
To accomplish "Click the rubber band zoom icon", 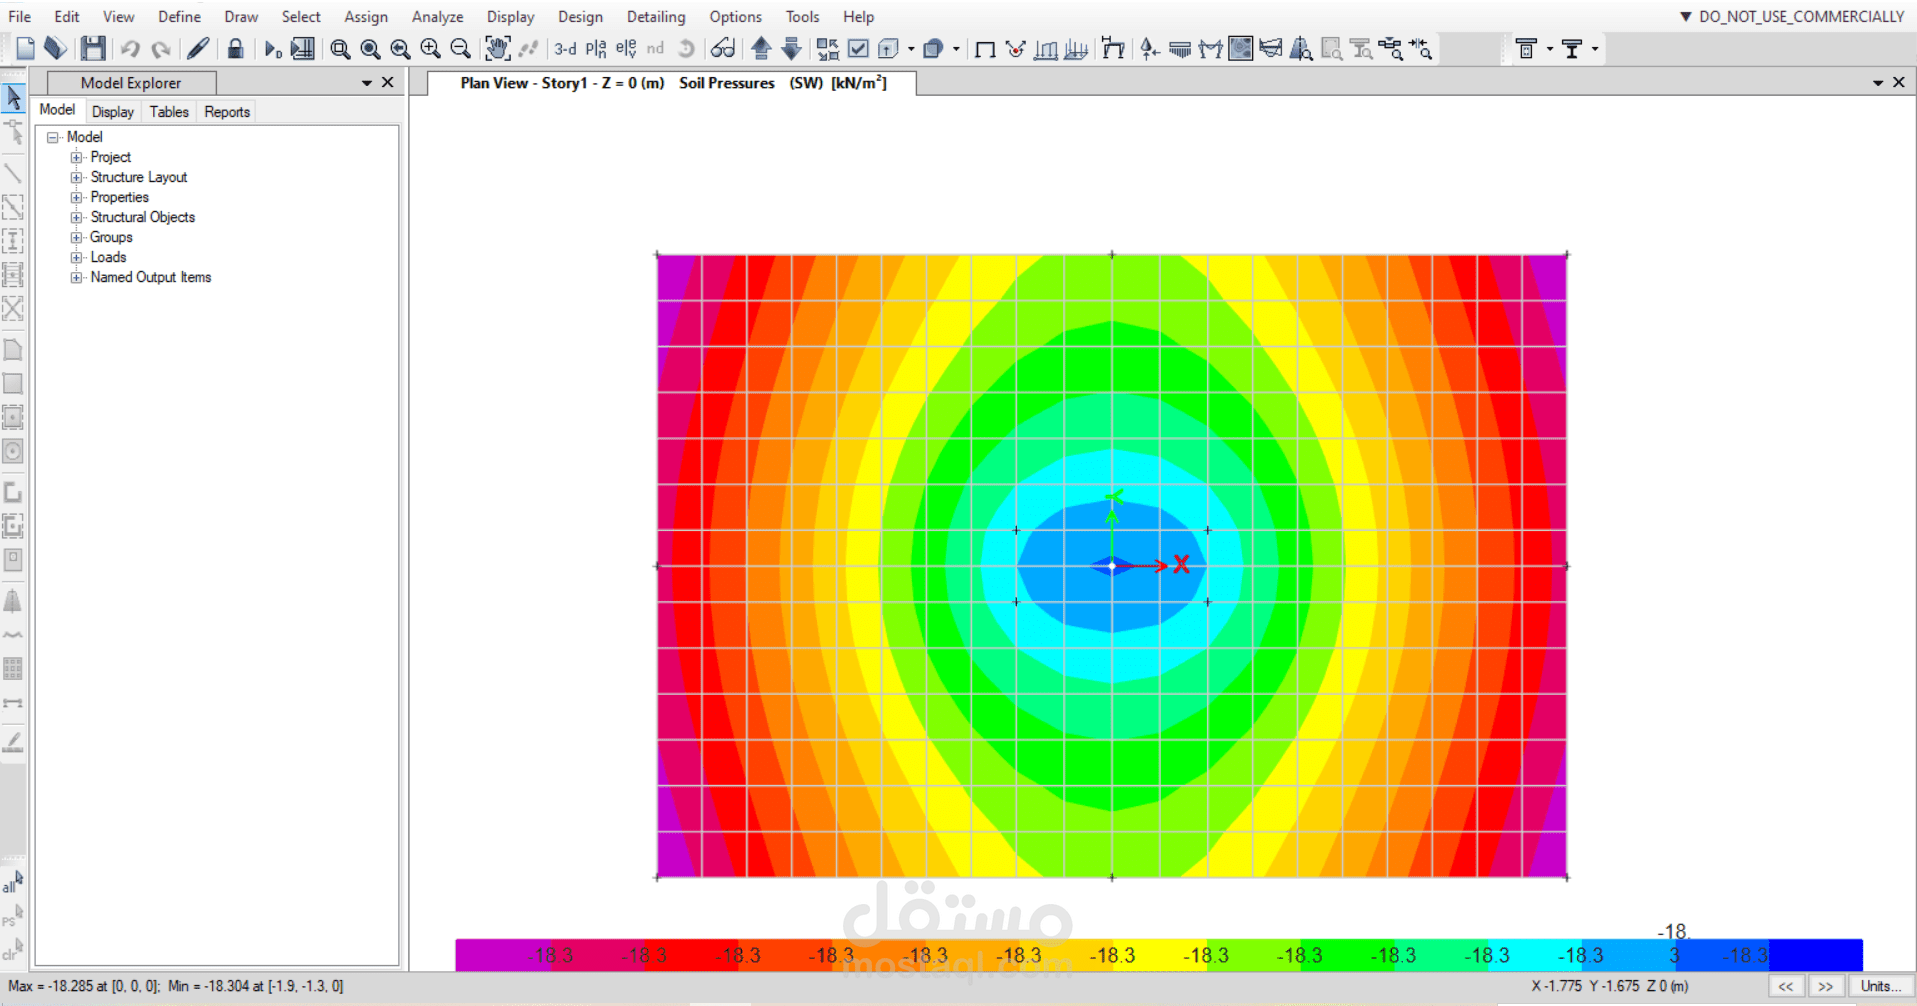I will (x=340, y=49).
